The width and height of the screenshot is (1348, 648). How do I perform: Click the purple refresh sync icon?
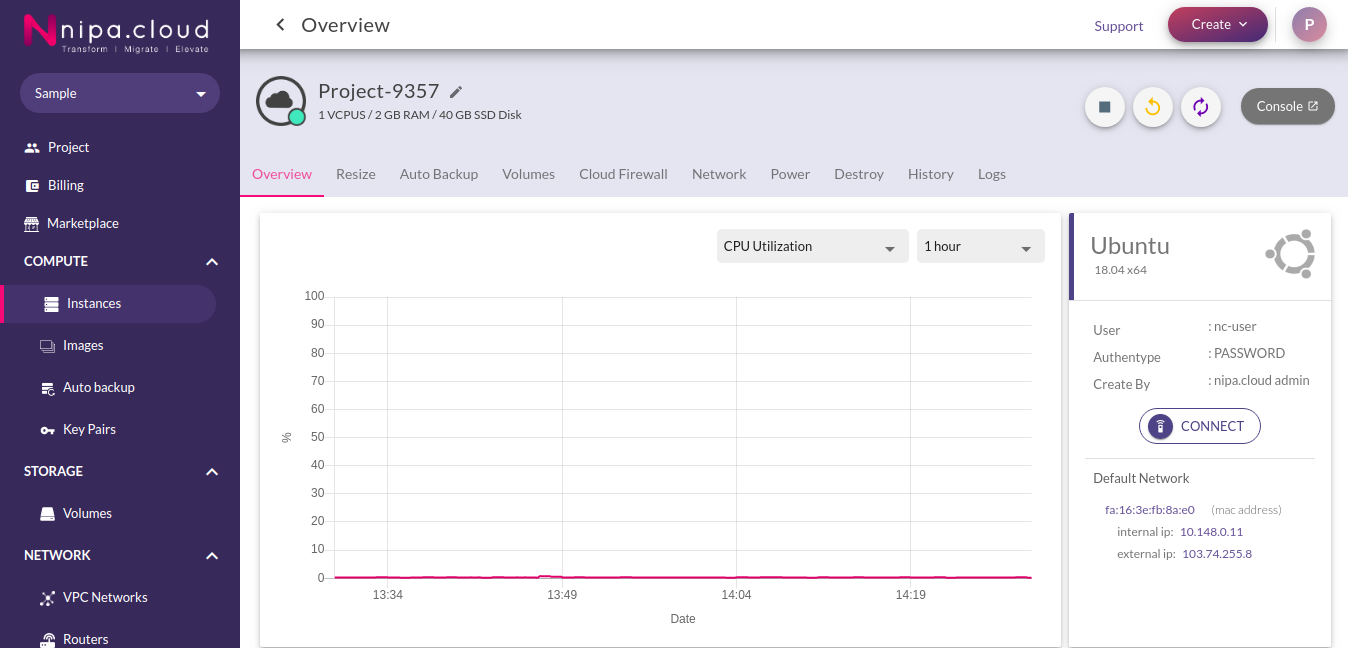pos(1201,107)
